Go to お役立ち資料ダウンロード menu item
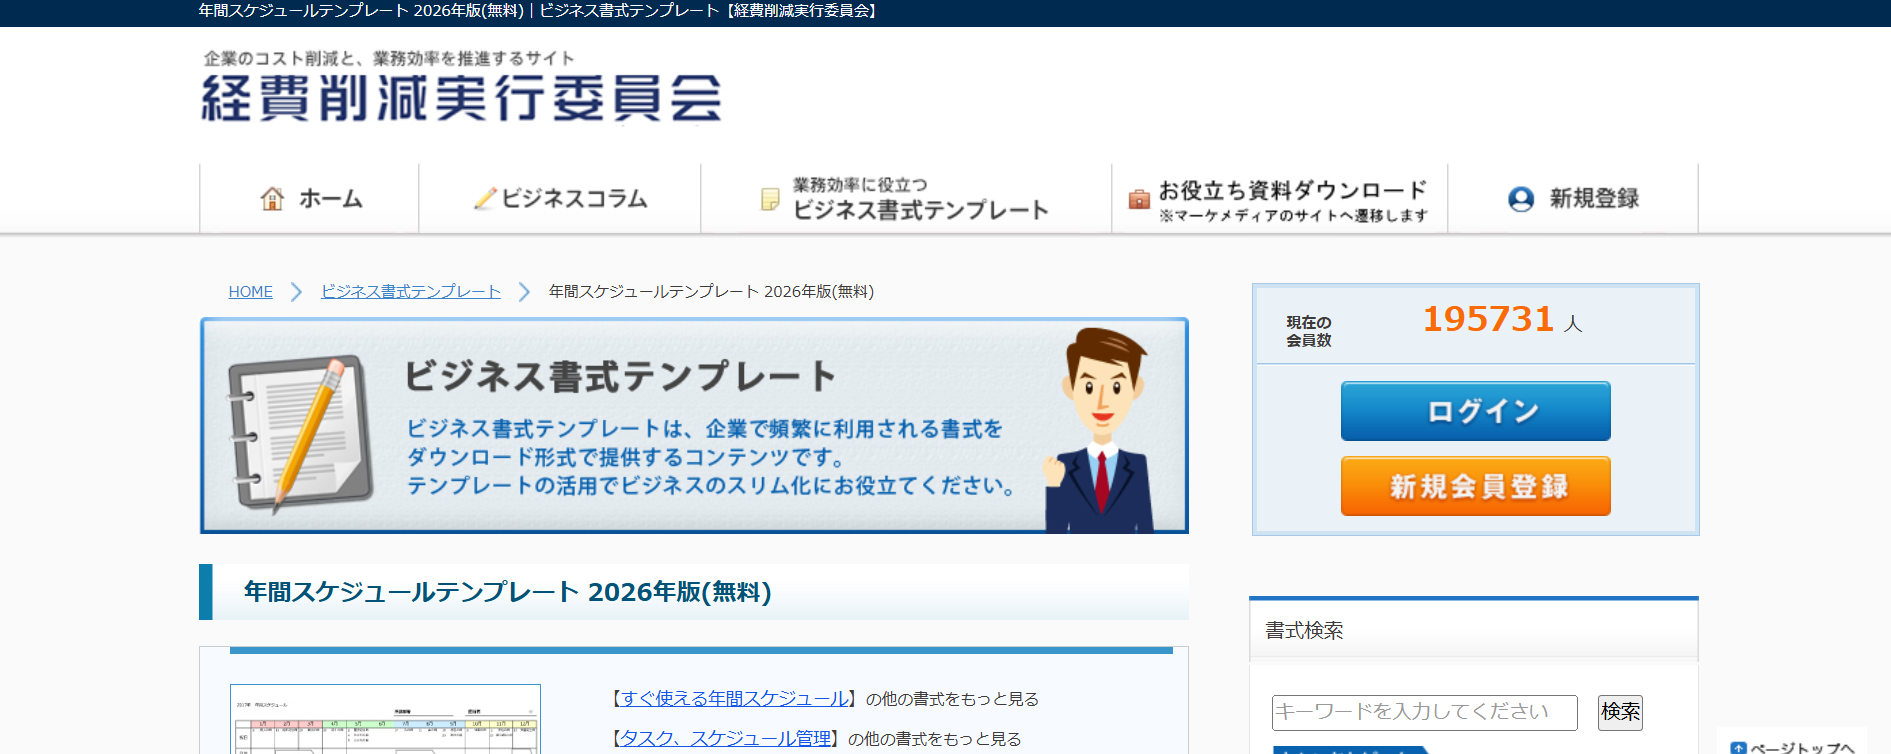The image size is (1891, 754). tap(1292, 191)
